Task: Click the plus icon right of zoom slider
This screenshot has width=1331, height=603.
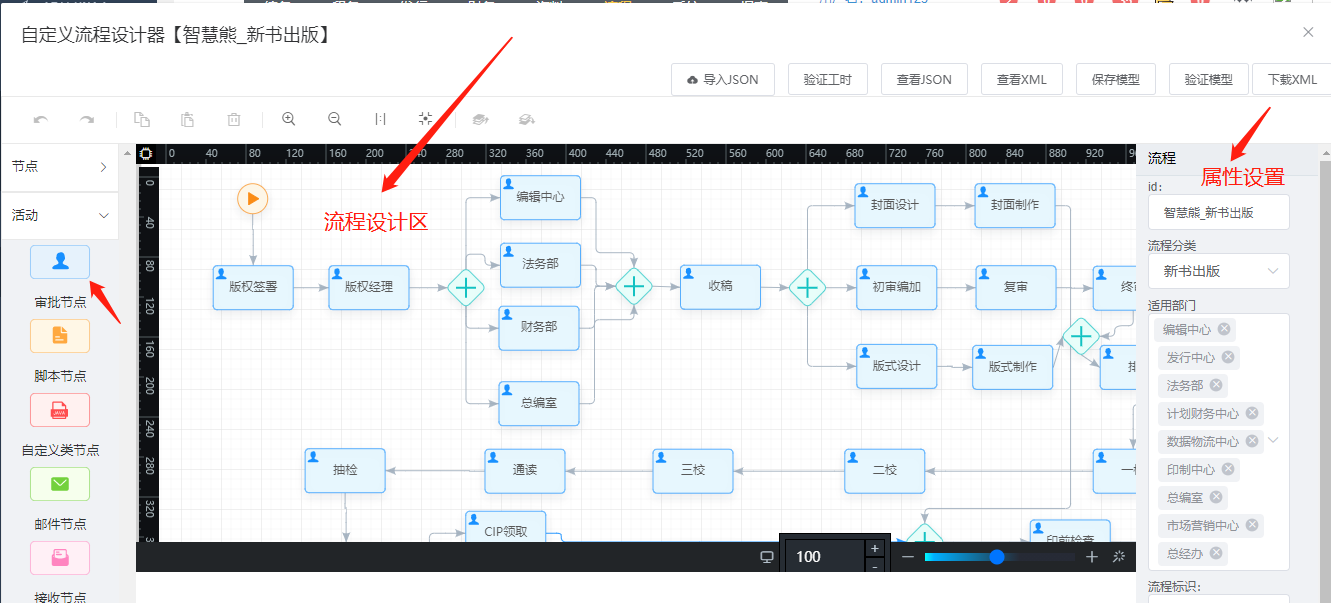Action: tap(1092, 557)
